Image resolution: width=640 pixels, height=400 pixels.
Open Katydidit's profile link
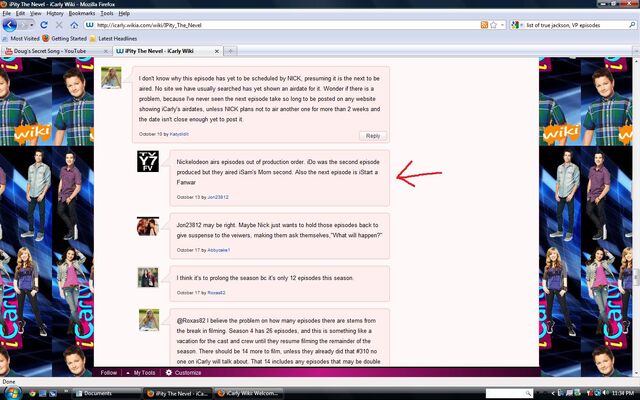pos(179,134)
